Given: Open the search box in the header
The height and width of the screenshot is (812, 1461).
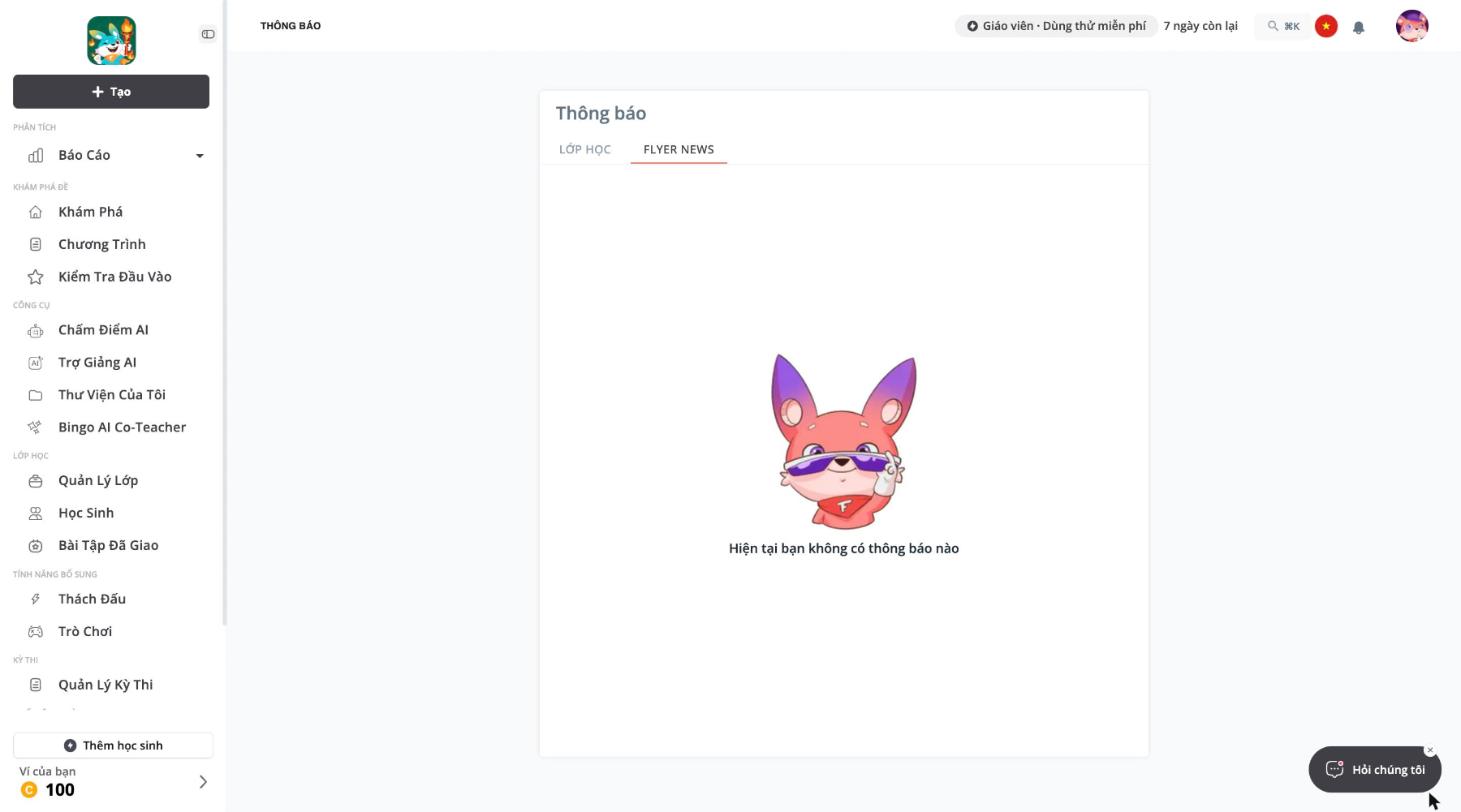Looking at the screenshot, I should click(x=1284, y=26).
